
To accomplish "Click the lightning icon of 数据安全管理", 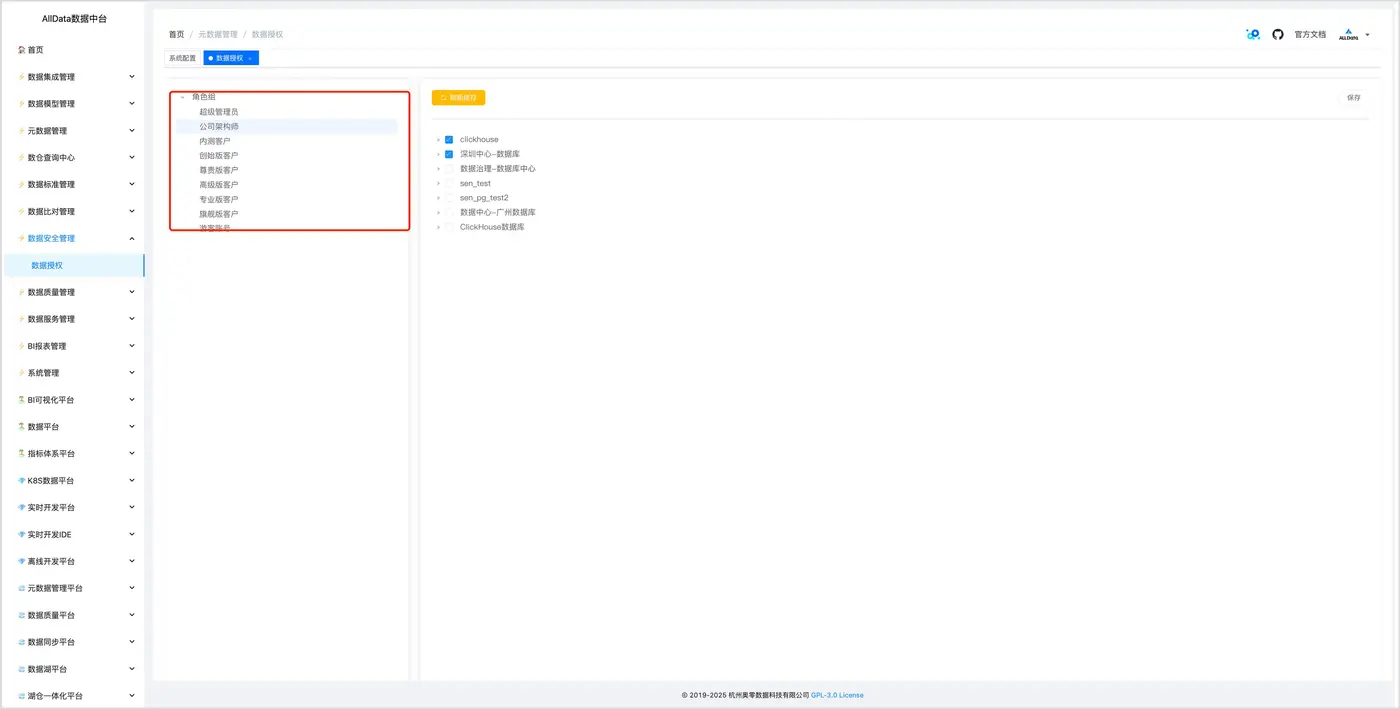I will 21,239.
